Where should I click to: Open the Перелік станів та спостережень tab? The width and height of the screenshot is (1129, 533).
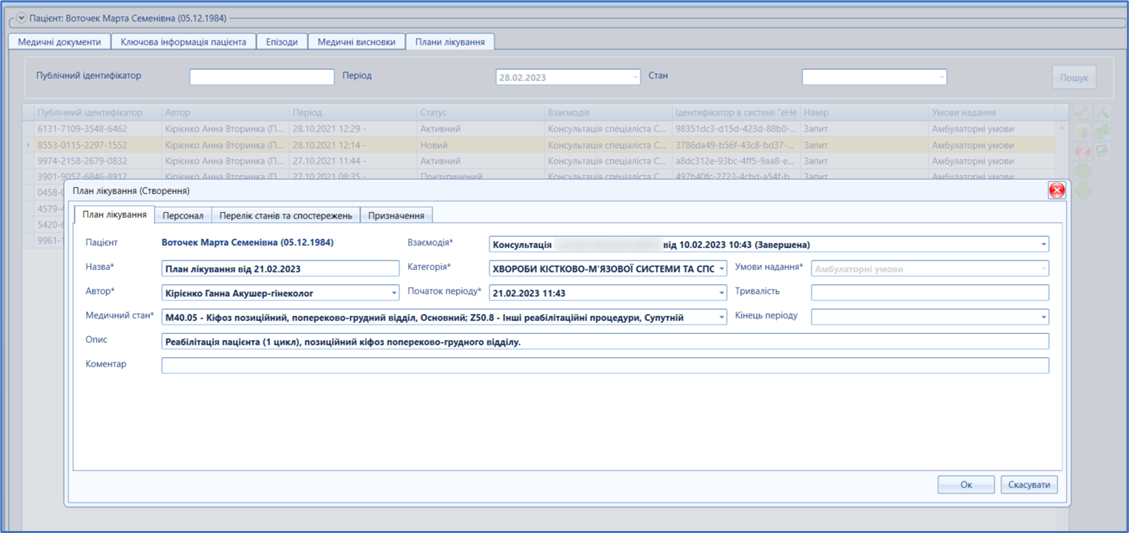pyautogui.click(x=286, y=215)
